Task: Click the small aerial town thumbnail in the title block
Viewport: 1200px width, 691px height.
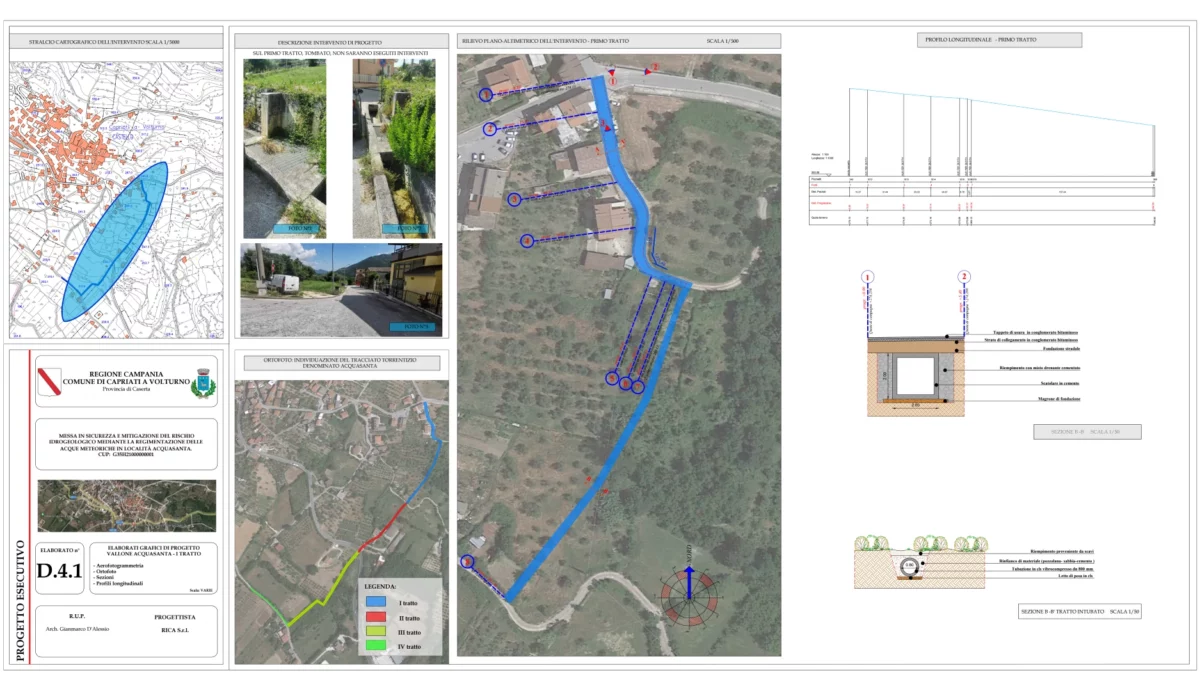Action: [x=126, y=505]
